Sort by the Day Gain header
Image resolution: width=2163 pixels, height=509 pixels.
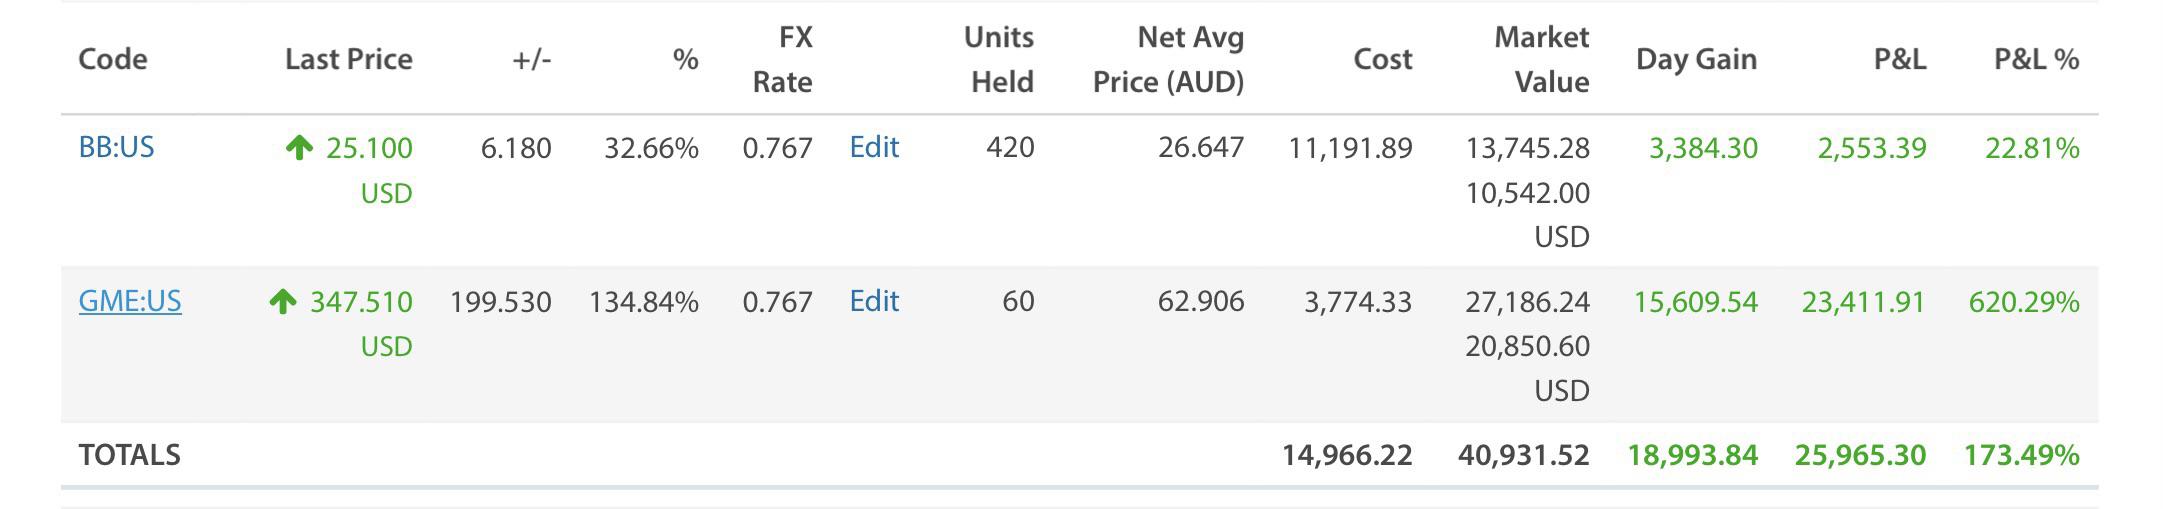pyautogui.click(x=1696, y=59)
